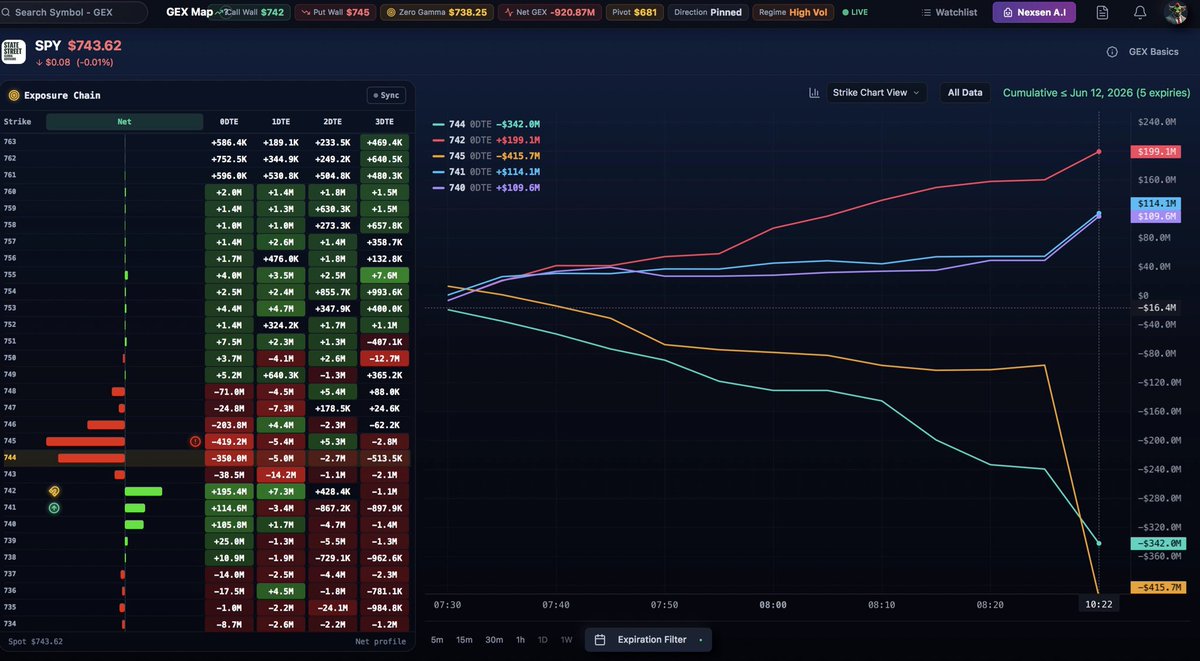1200x661 pixels.
Task: Click the +195.4M cell for strike 742
Action: click(229, 491)
